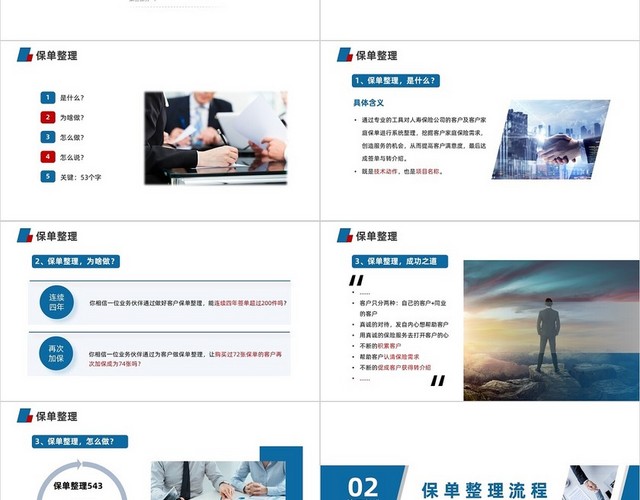Click the red text 项目名称

click(x=428, y=172)
